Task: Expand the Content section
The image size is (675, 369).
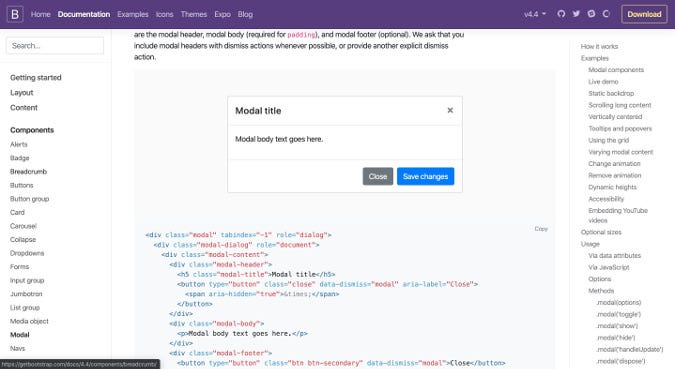Action: [24, 108]
